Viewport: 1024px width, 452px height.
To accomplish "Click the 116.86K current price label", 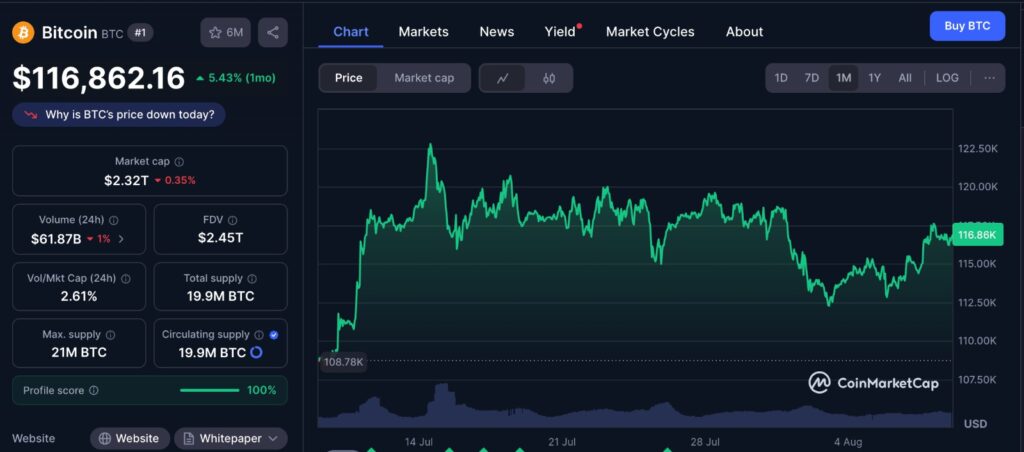I will click(x=977, y=234).
